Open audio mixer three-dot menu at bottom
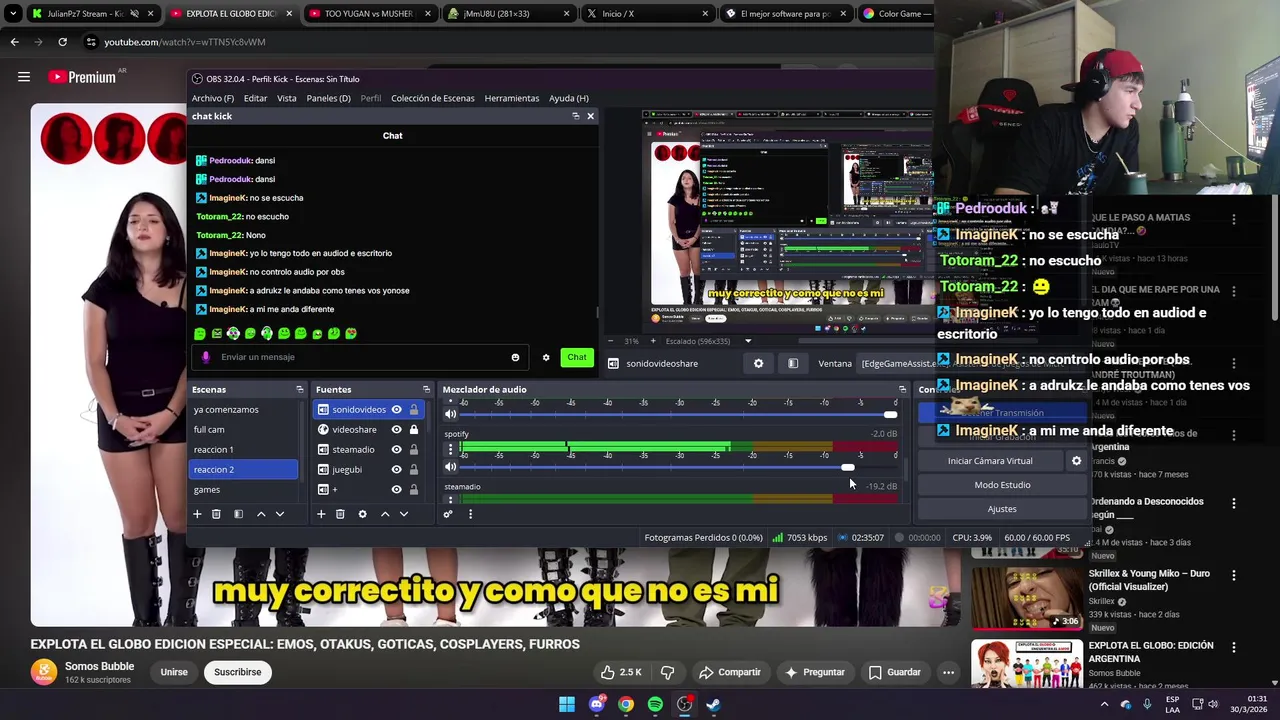1280x720 pixels. click(470, 514)
